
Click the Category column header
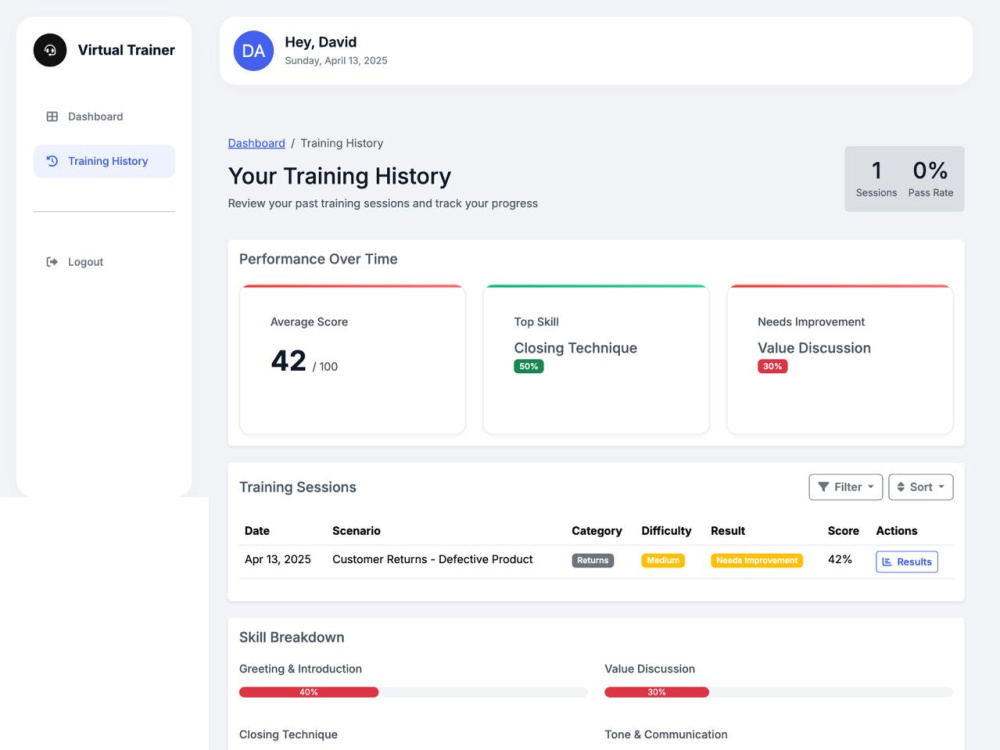coord(596,531)
